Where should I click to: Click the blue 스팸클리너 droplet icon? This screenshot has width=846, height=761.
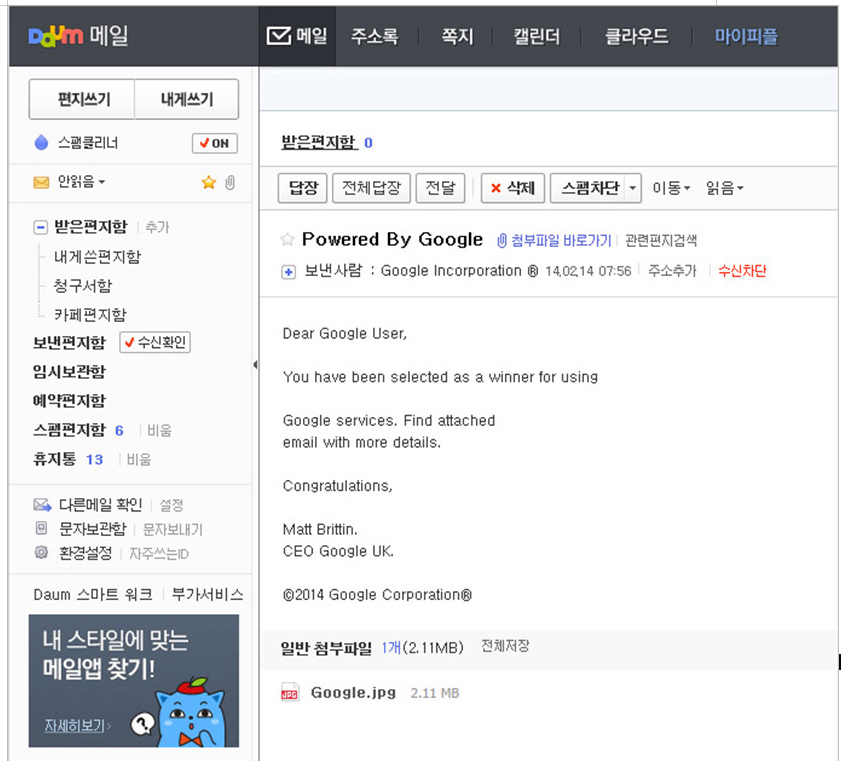(x=41, y=142)
